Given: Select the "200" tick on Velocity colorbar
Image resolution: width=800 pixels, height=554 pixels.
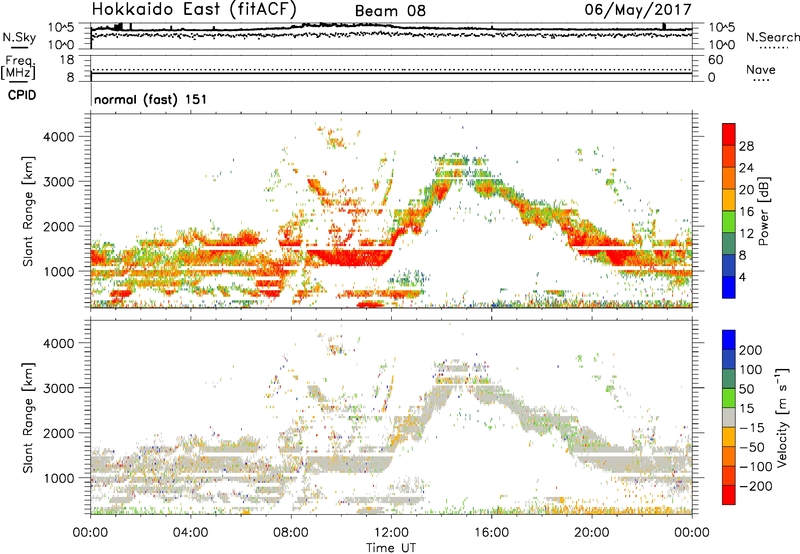Looking at the screenshot, I should (751, 350).
